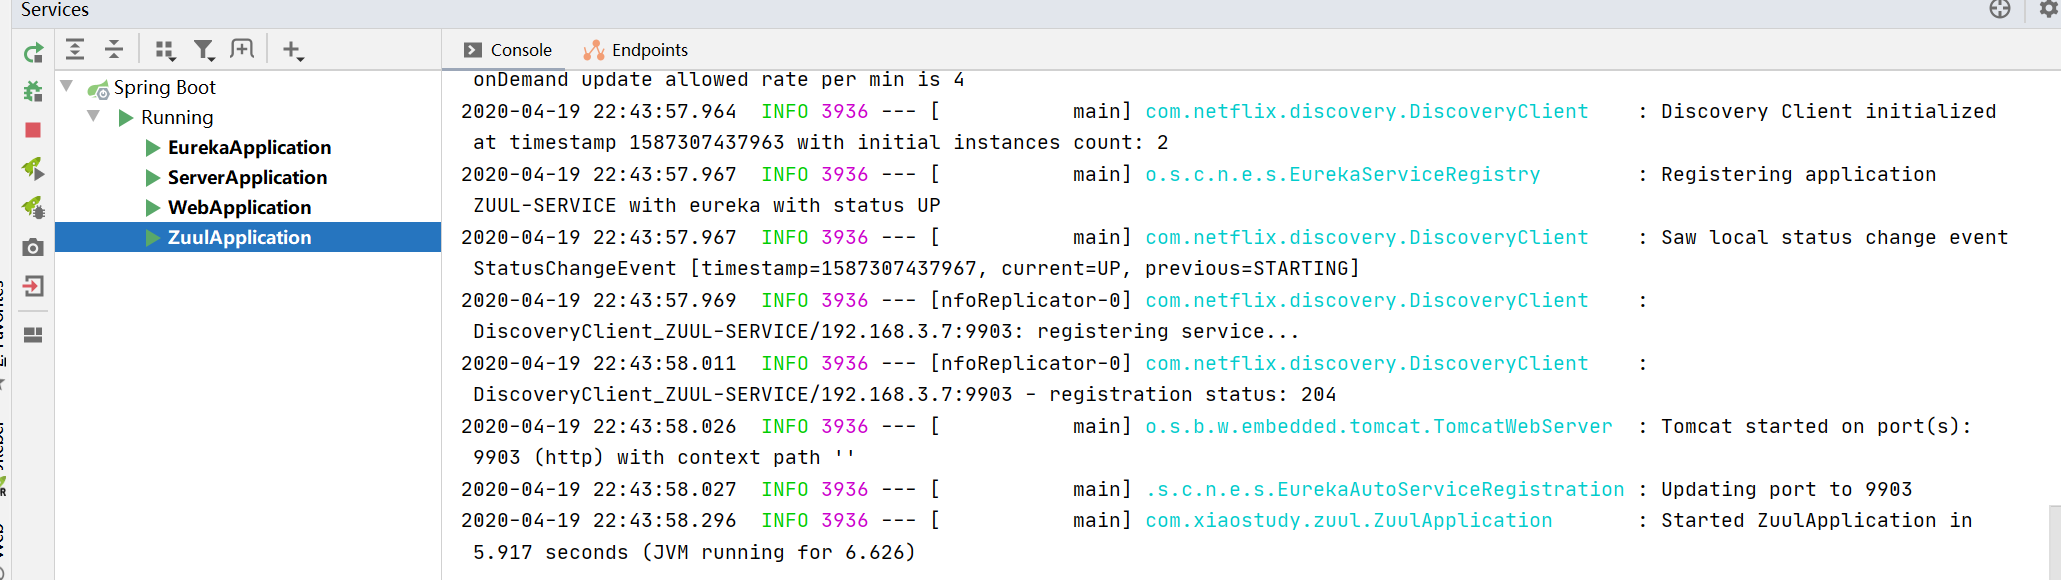The height and width of the screenshot is (580, 2061).
Task: Click the o.s.c.n.e.s.EurekaServiceRegistry logger text
Action: pyautogui.click(x=1343, y=174)
